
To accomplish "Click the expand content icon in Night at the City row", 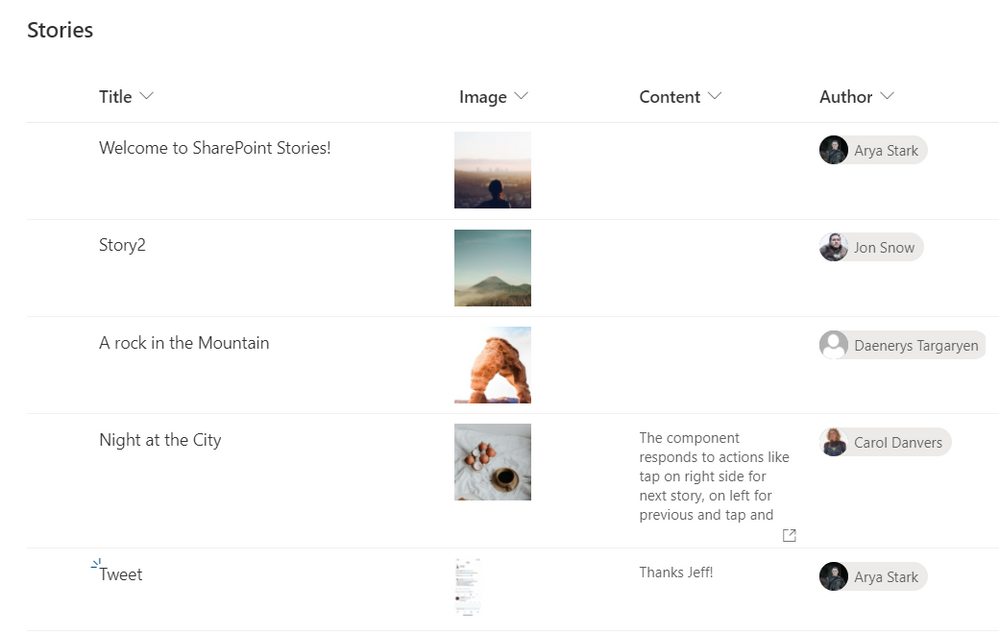I will 789,535.
